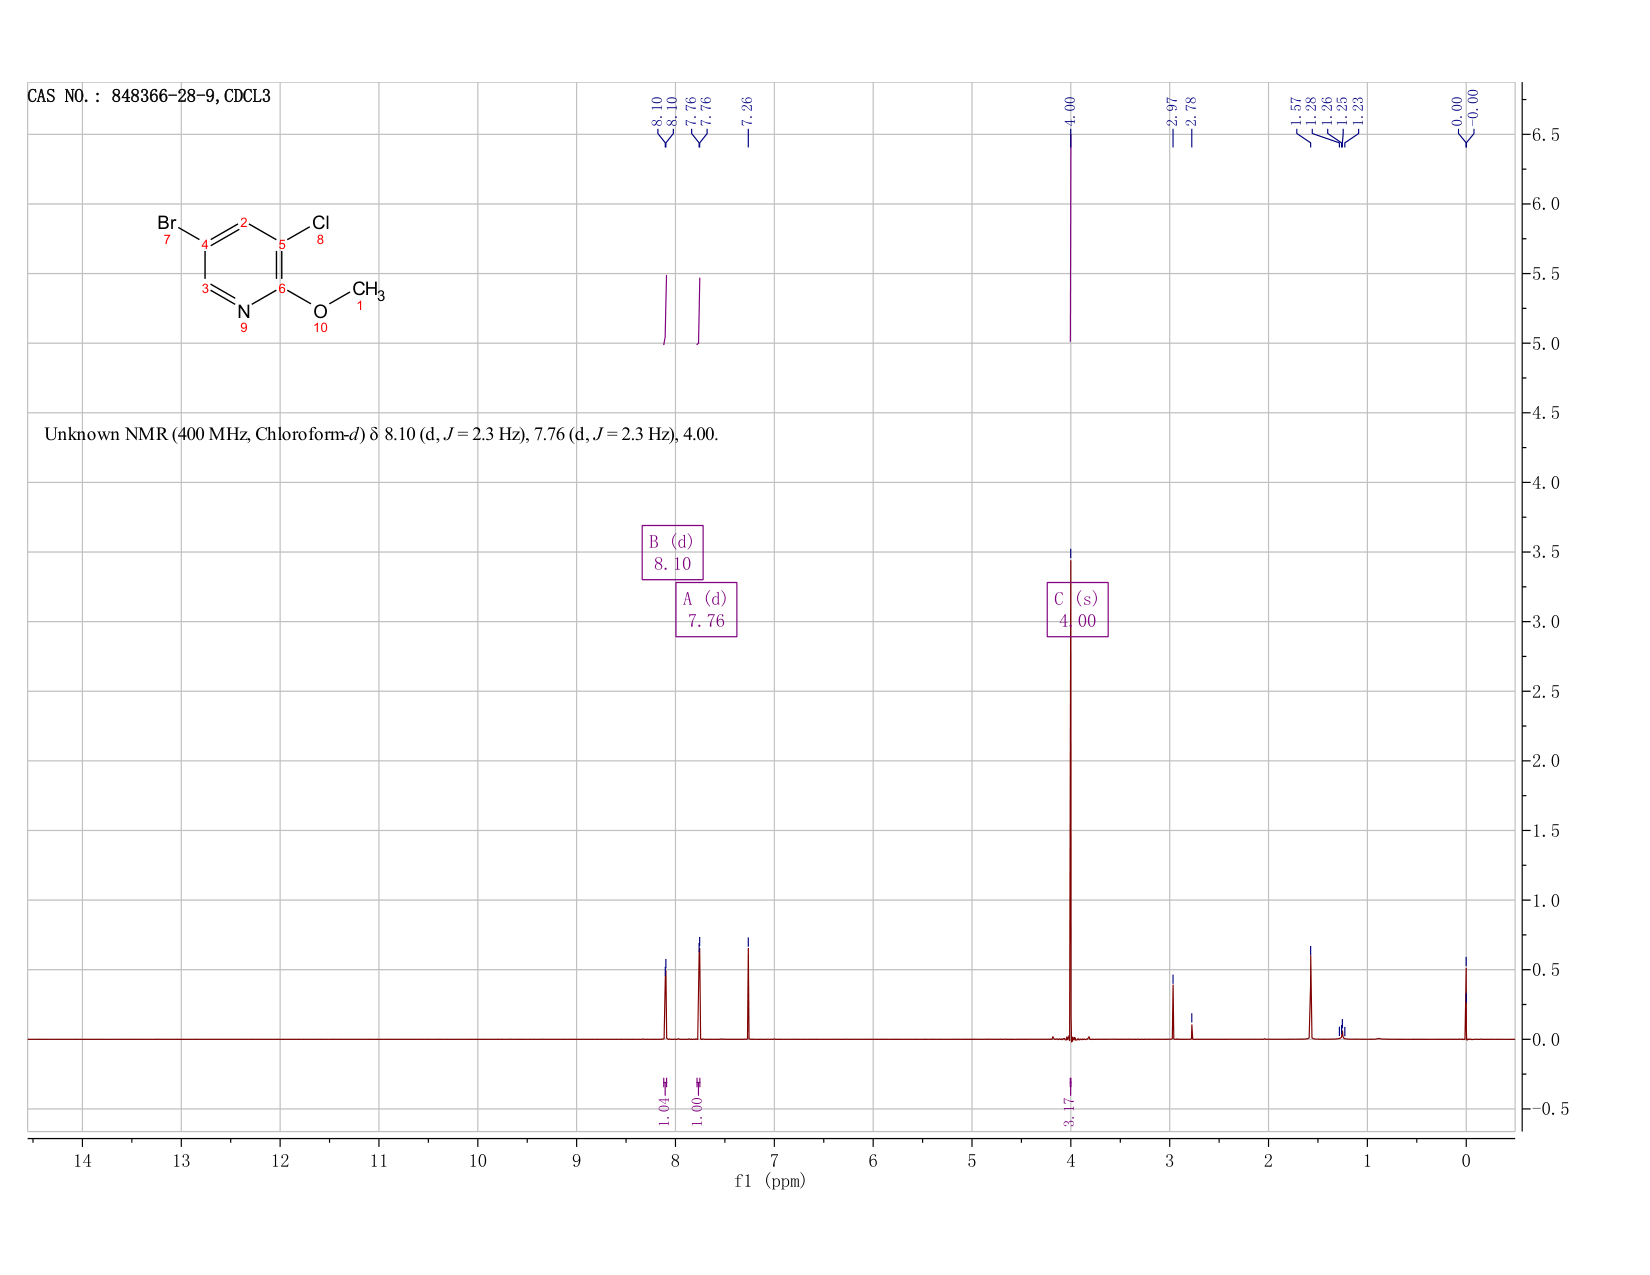Click the Cl atom in the structure
The image size is (1650, 1275).
(x=320, y=223)
